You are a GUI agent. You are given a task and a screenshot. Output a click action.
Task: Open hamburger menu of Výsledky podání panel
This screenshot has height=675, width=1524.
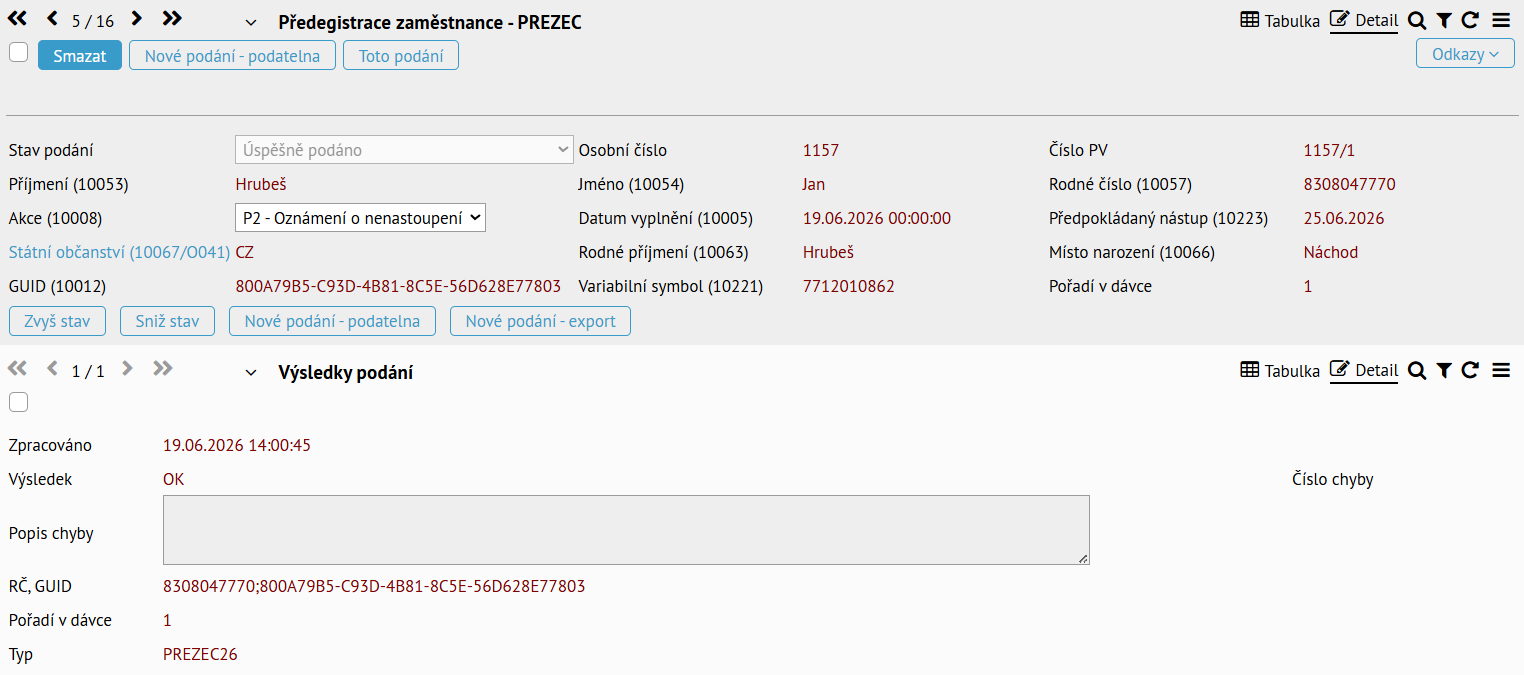pos(1500,371)
